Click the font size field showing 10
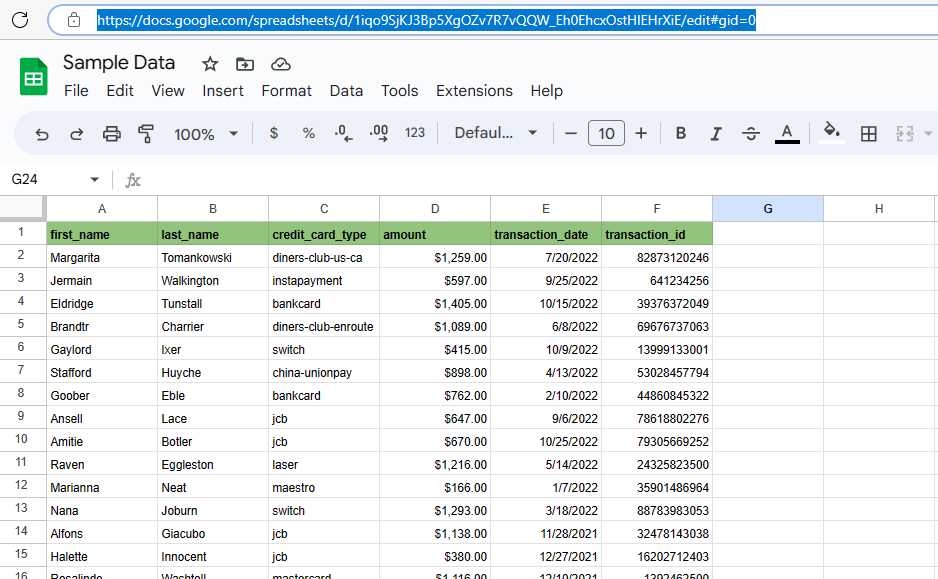 (x=606, y=133)
